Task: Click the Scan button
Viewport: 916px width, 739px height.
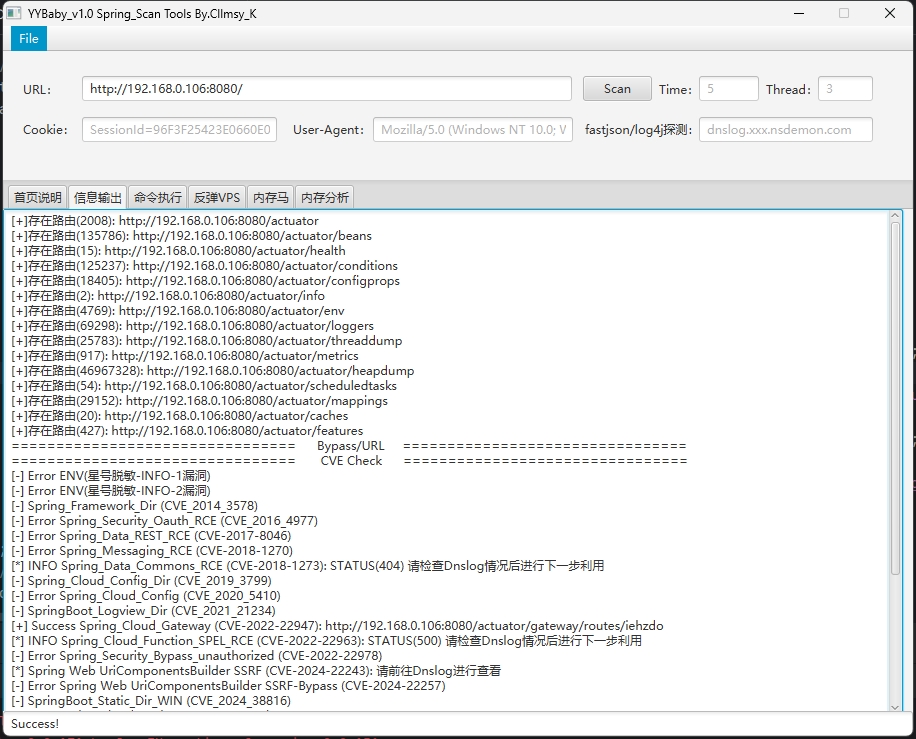Action: (x=617, y=89)
